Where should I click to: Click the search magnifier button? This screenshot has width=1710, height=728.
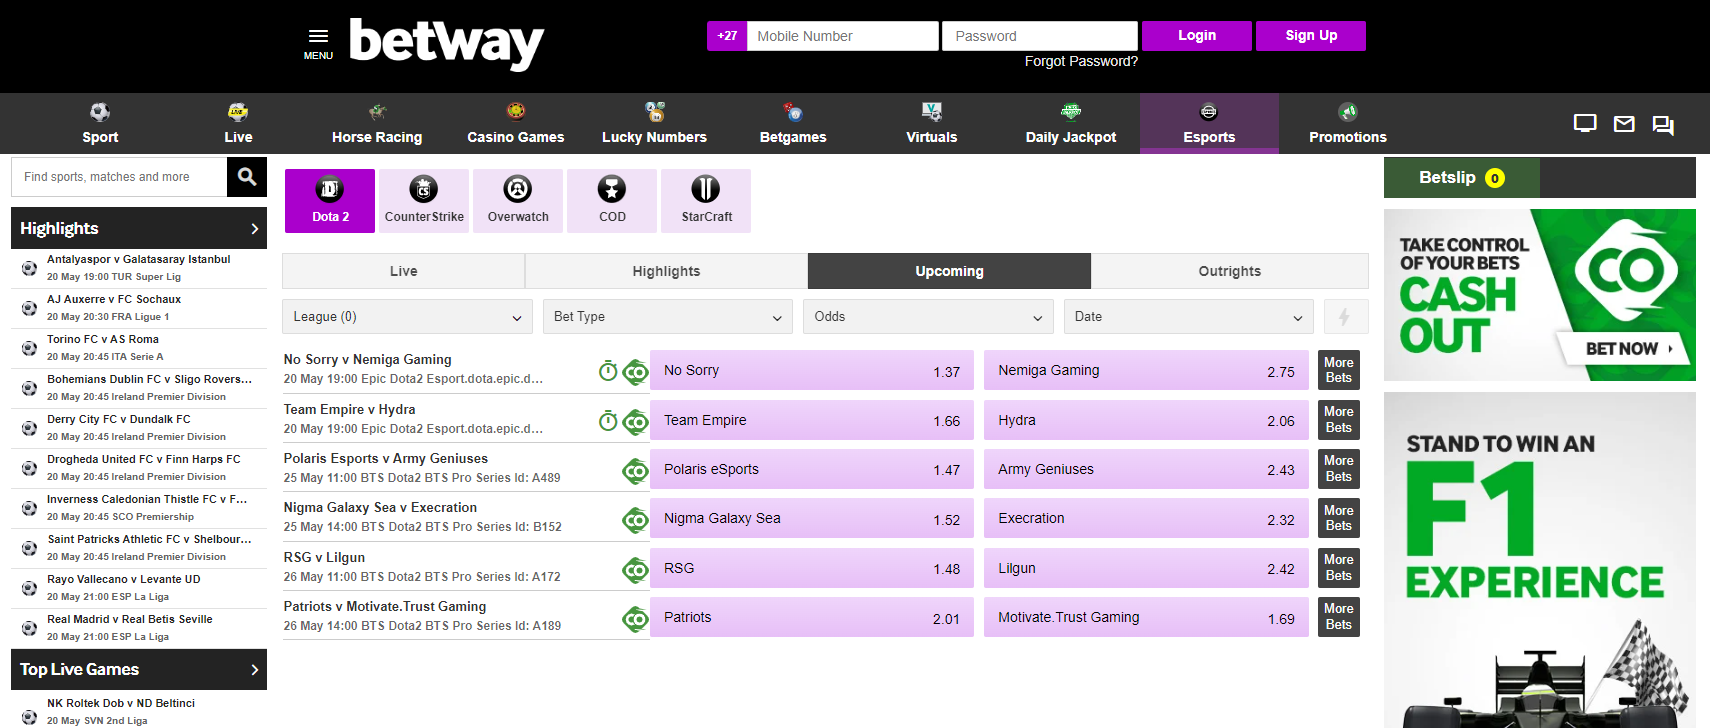pyautogui.click(x=247, y=177)
